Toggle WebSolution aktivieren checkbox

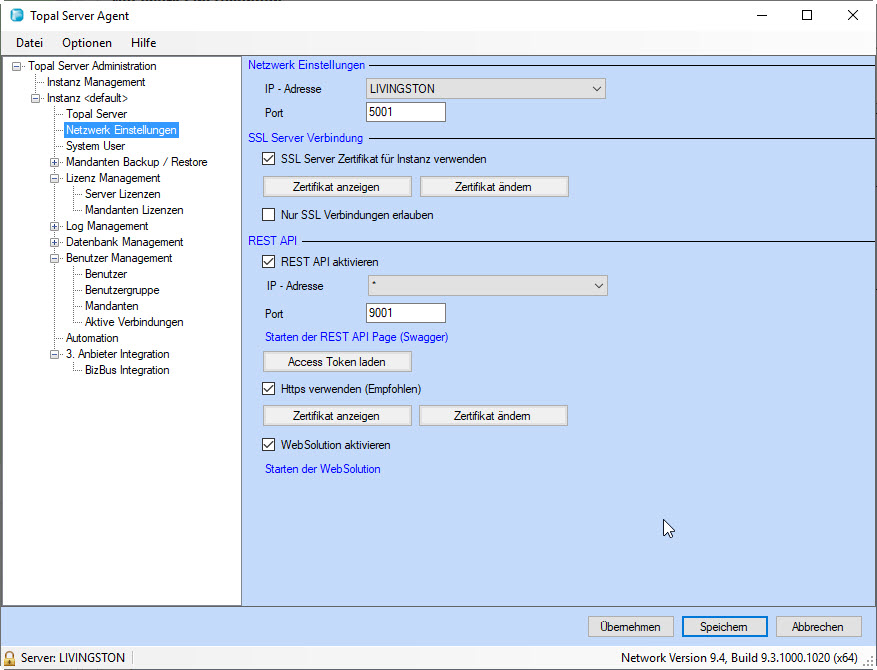point(268,445)
